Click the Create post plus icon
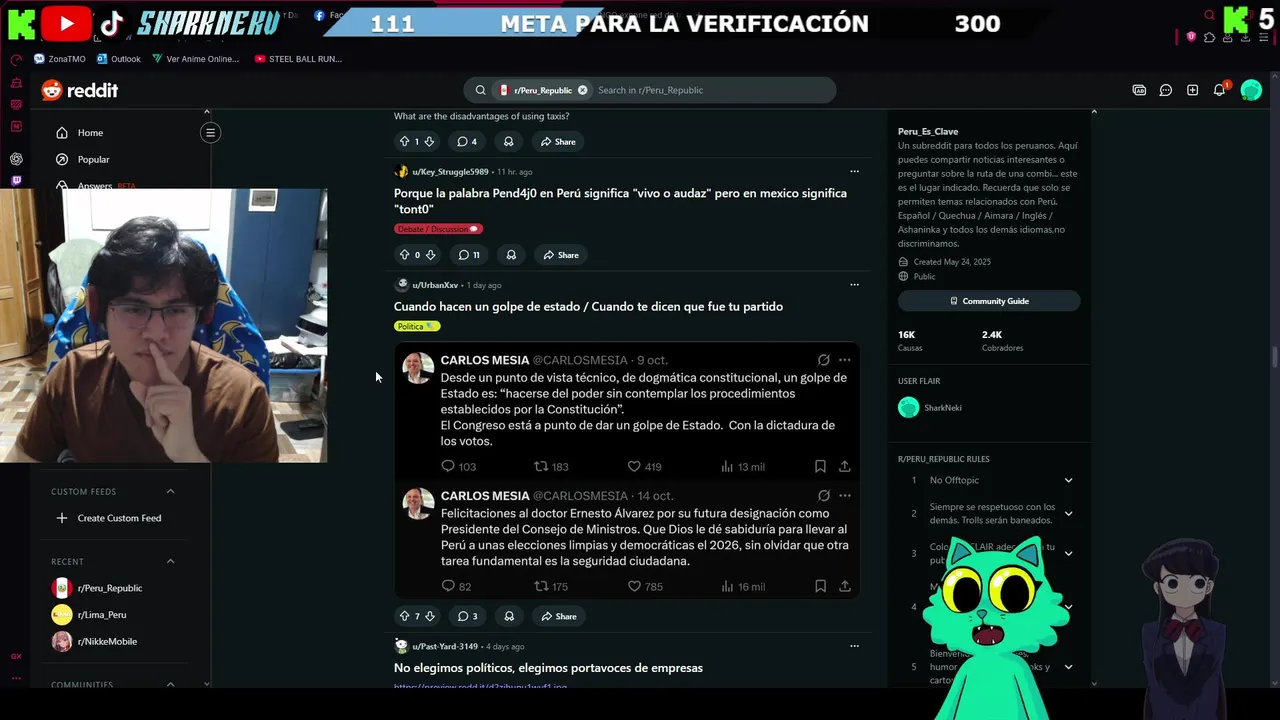Image resolution: width=1280 pixels, height=720 pixels. pos(1192,90)
